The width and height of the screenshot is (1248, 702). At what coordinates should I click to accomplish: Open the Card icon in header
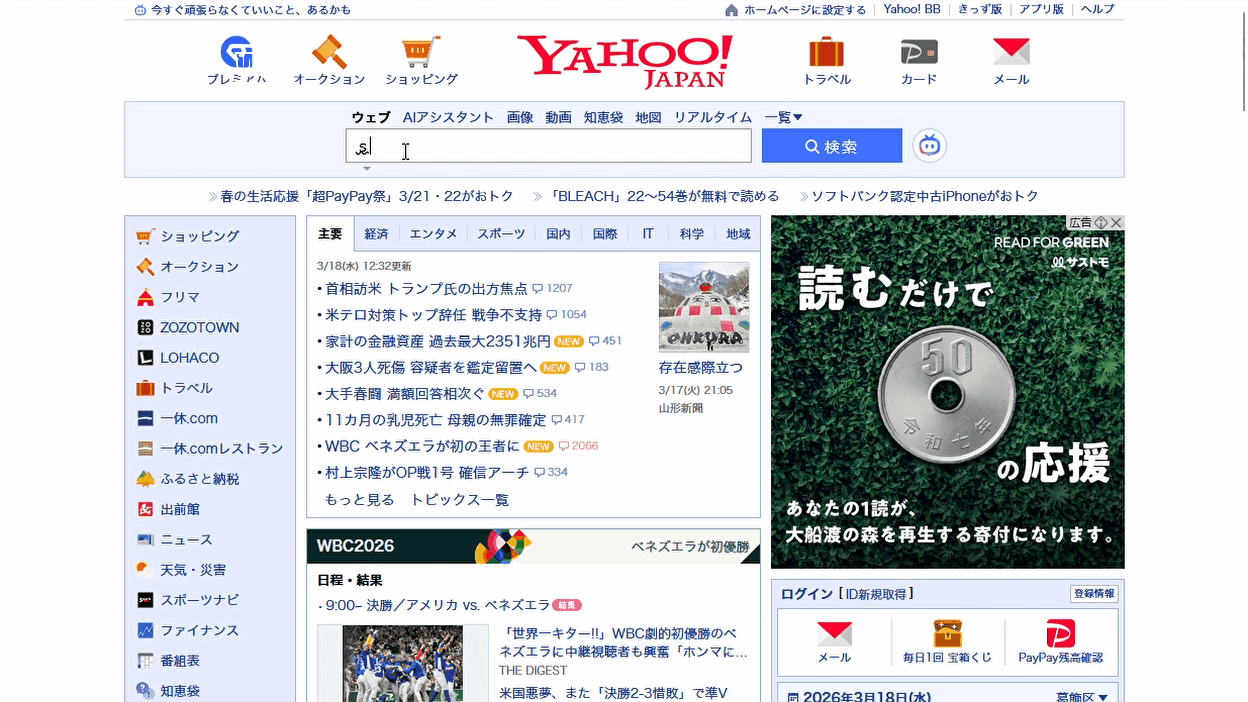[x=919, y=52]
